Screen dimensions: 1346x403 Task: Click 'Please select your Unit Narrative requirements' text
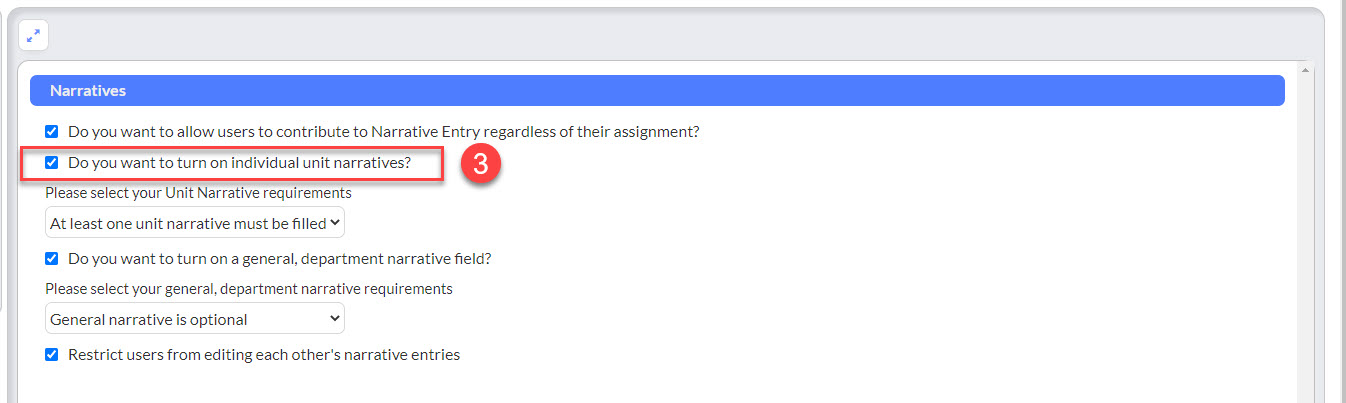pos(198,192)
